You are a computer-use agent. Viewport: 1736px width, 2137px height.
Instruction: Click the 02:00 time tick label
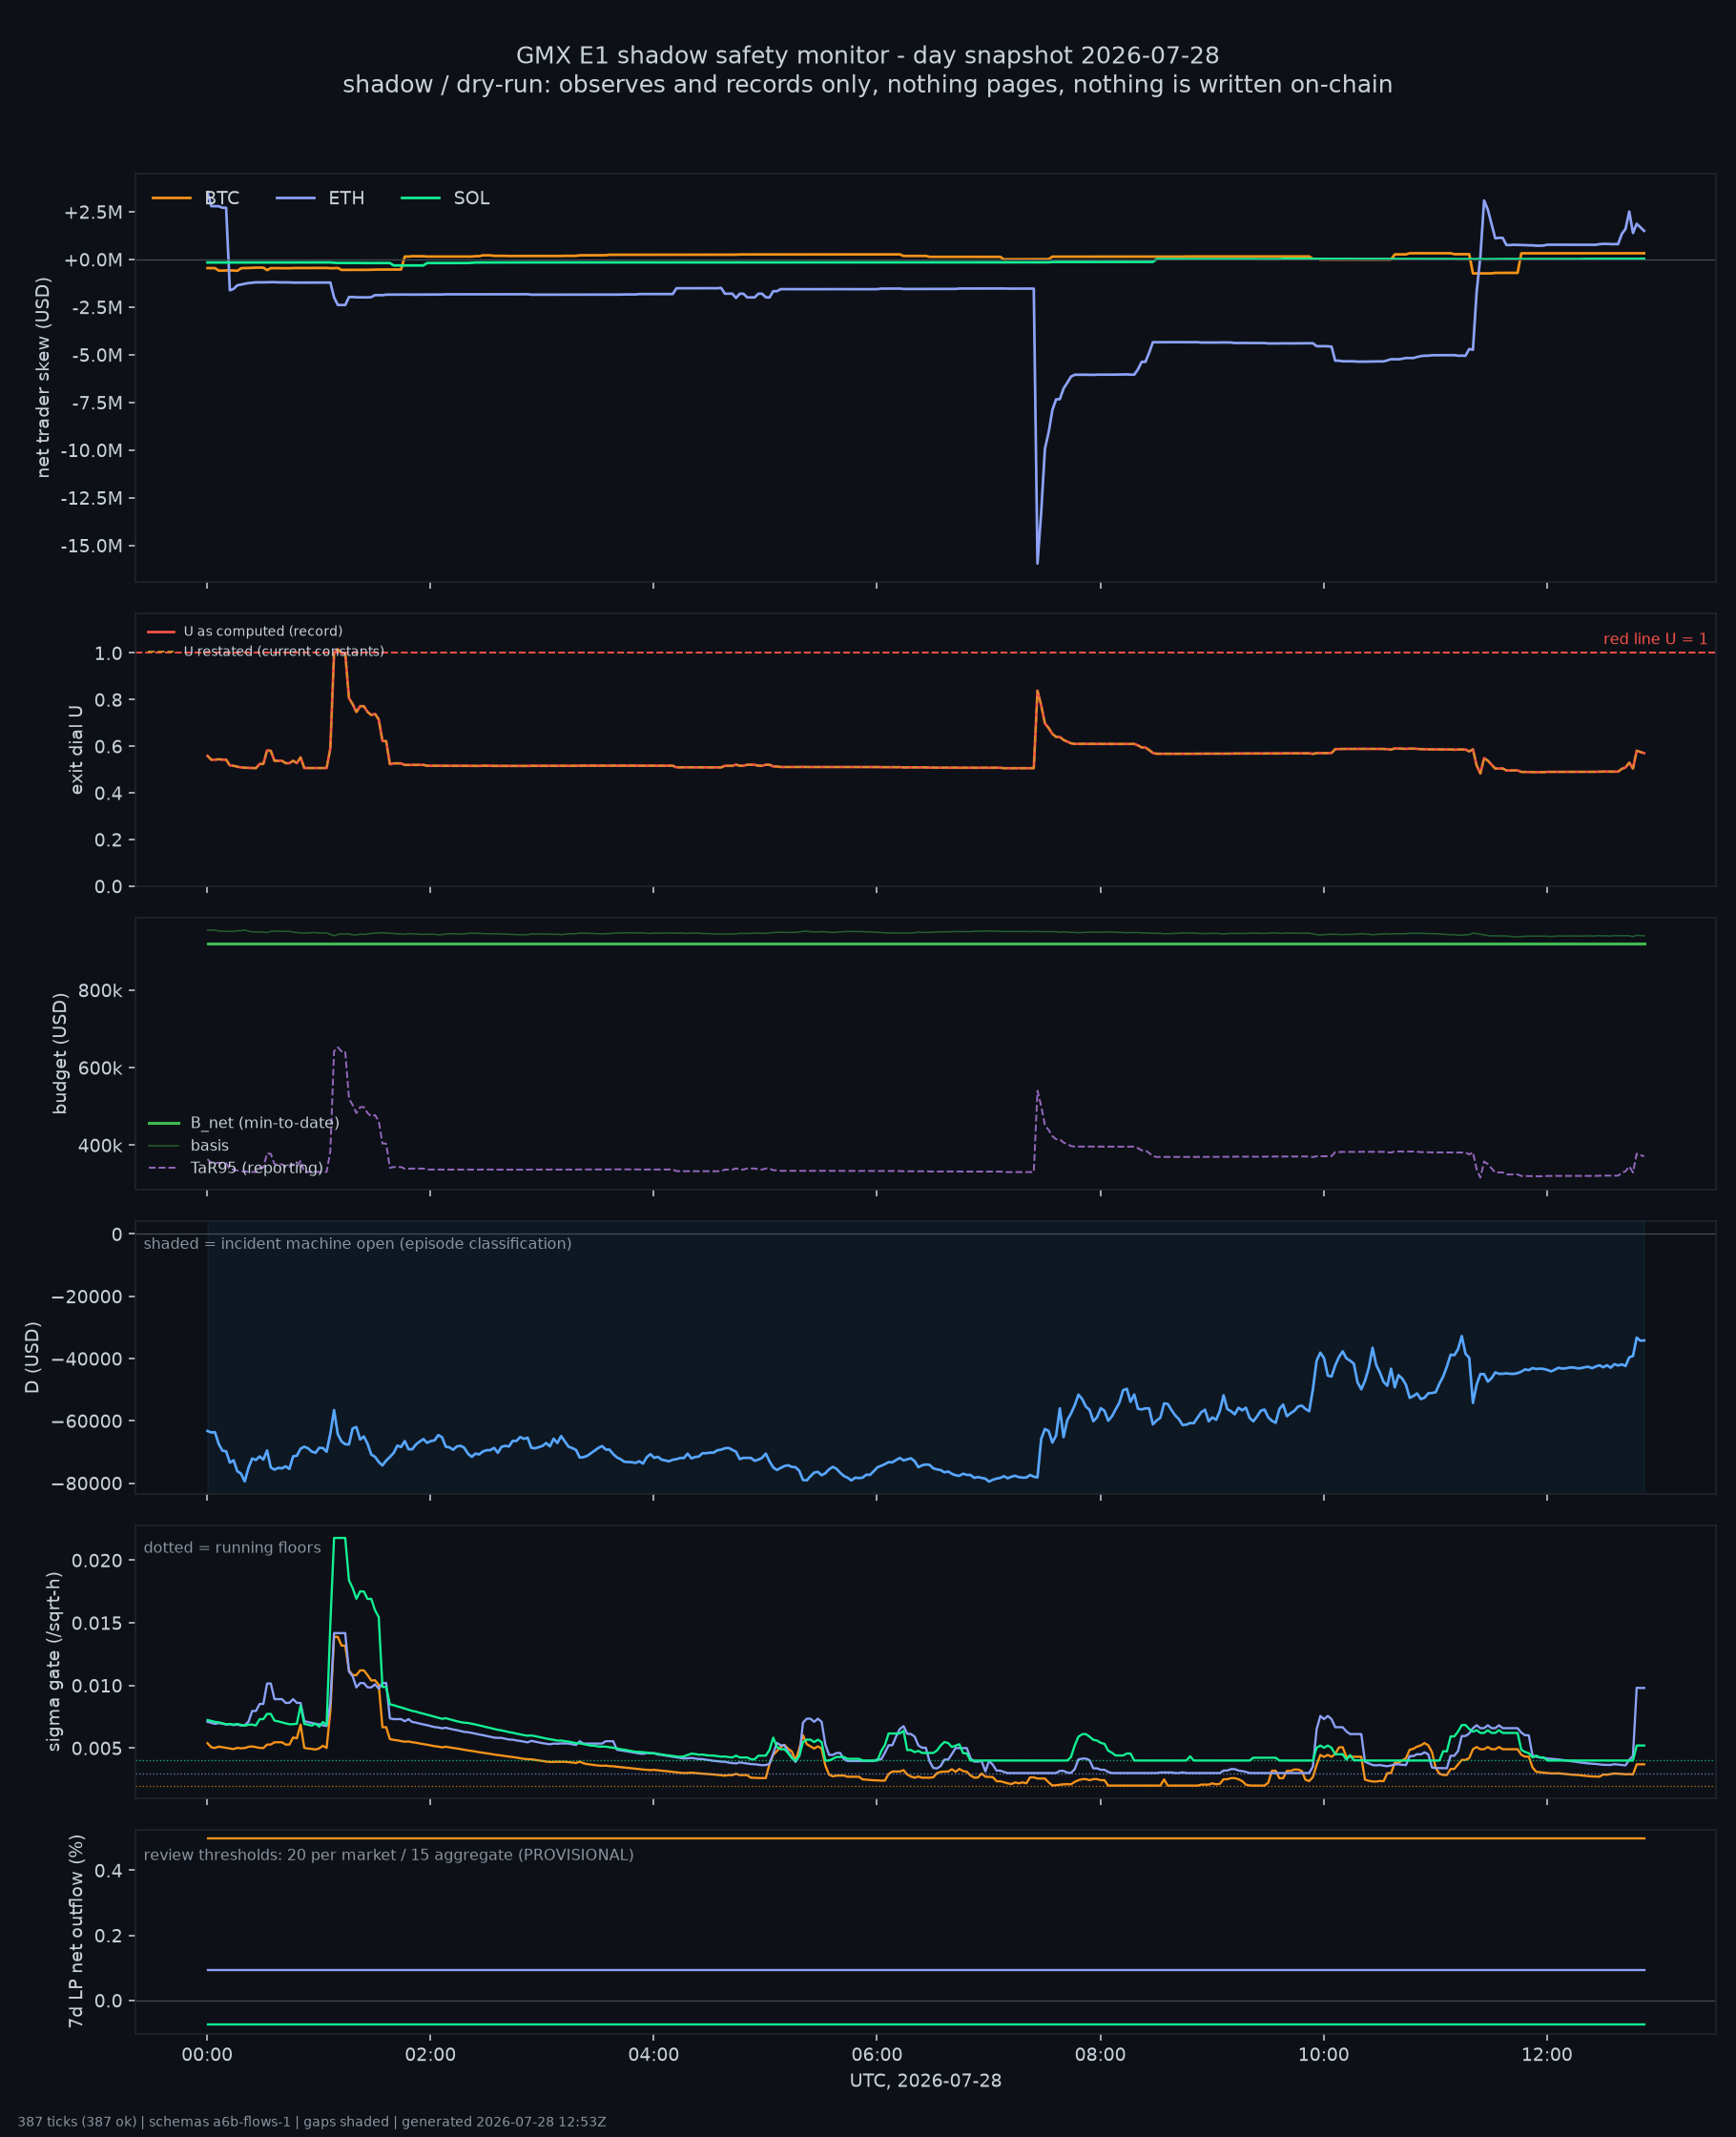tap(430, 2055)
